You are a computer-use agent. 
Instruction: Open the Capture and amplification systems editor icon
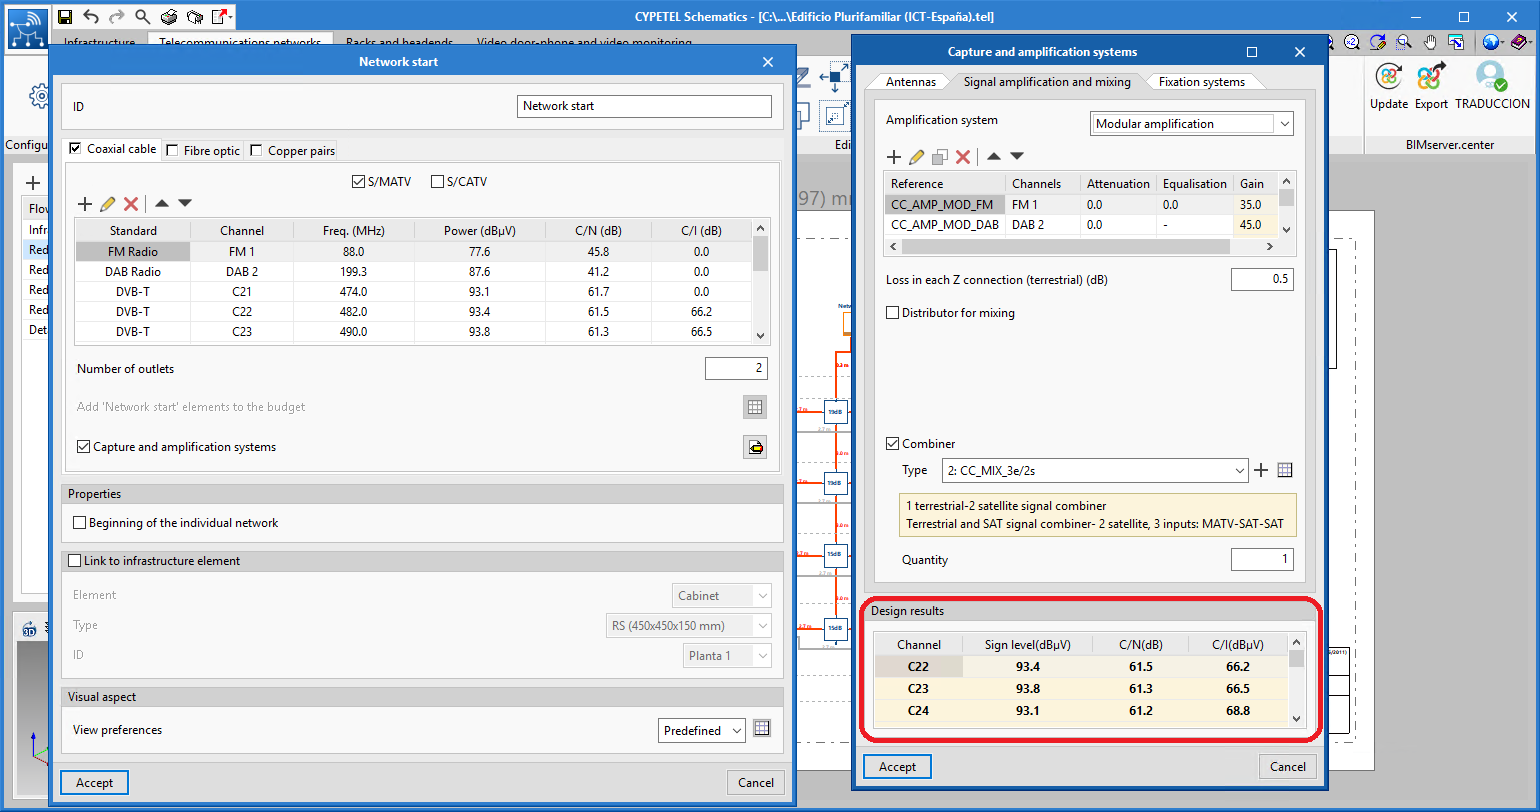tap(755, 447)
